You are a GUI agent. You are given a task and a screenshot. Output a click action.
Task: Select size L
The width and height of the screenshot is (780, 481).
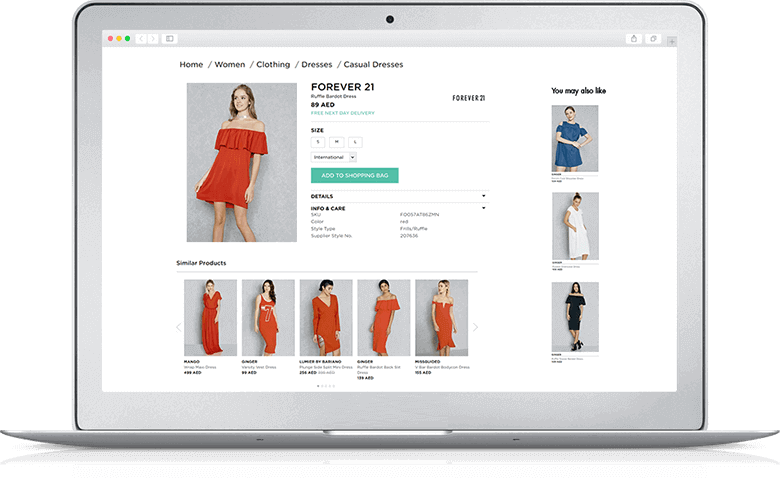click(x=355, y=142)
